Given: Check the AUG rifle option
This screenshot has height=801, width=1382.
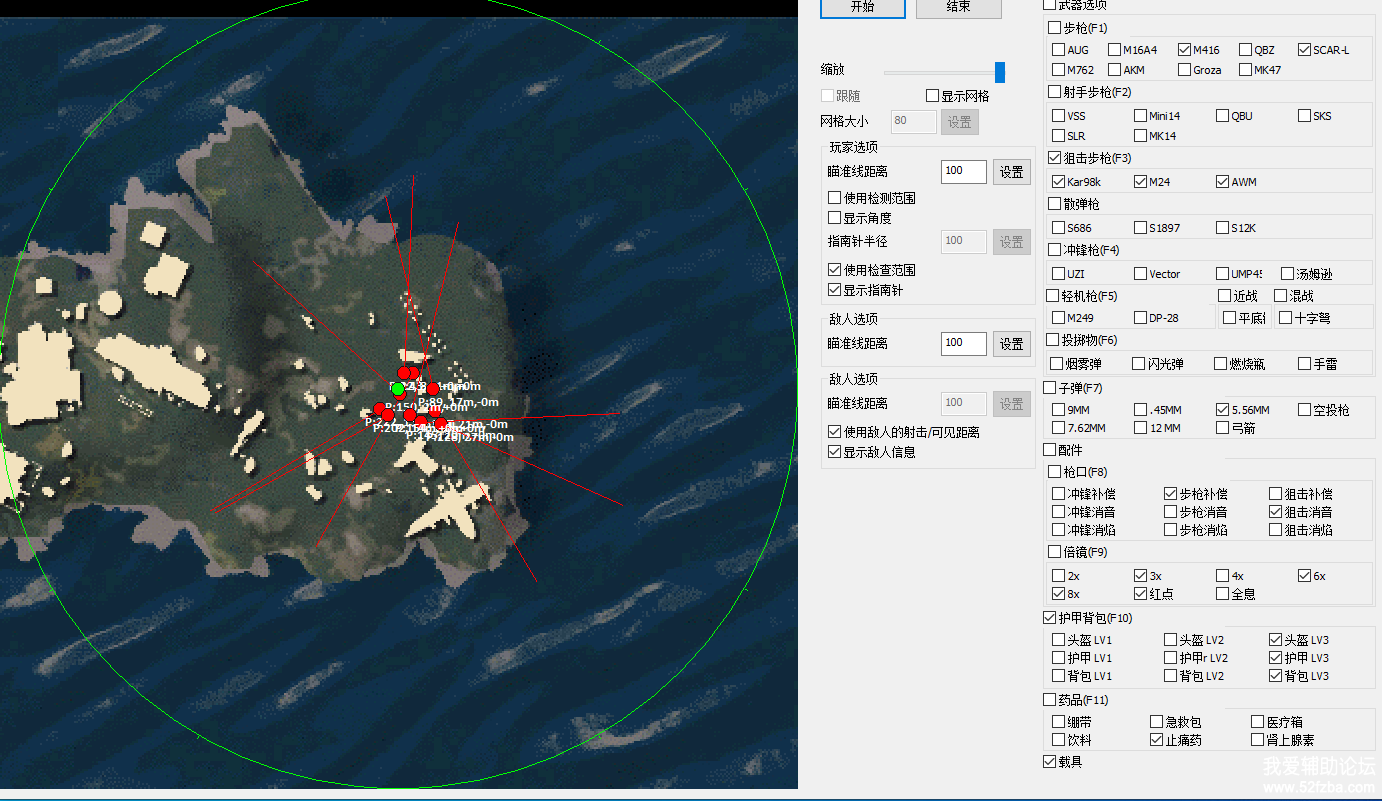Looking at the screenshot, I should pyautogui.click(x=1059, y=50).
